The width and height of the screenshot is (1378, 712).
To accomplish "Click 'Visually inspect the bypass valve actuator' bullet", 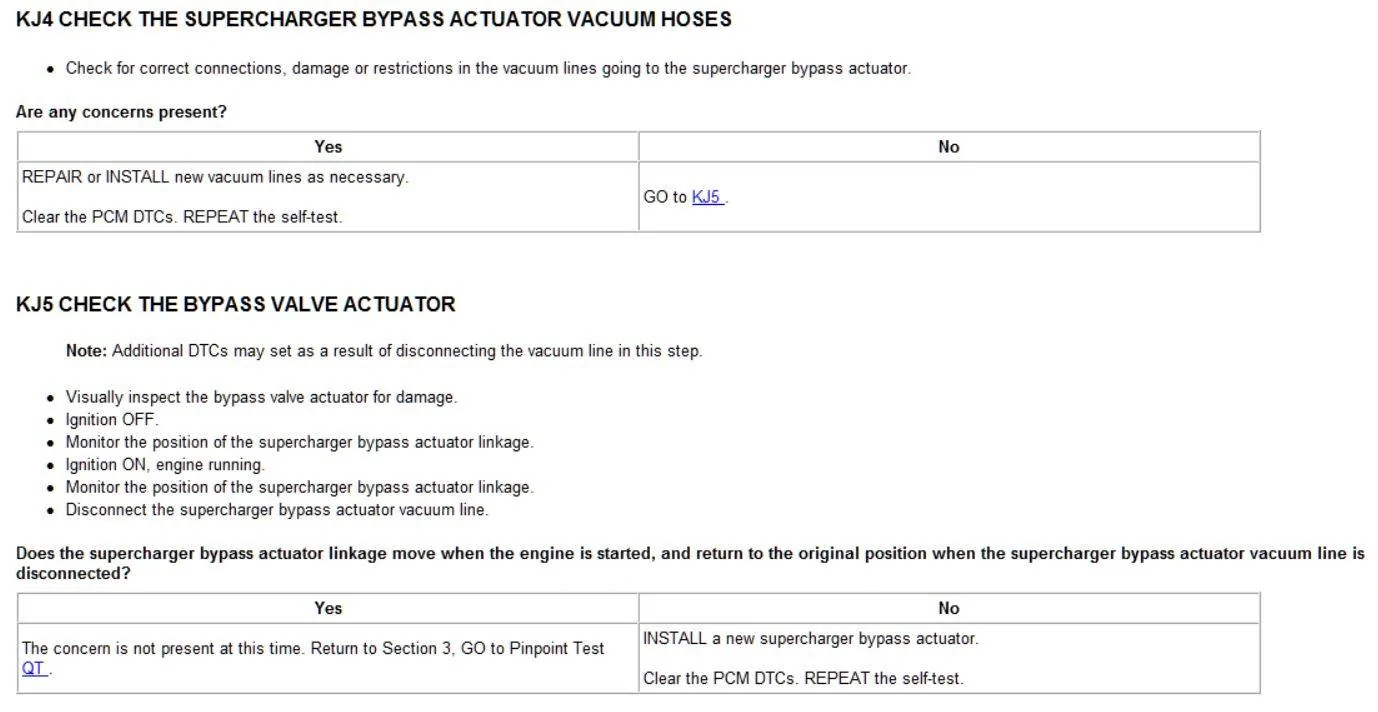I will pyautogui.click(x=261, y=397).
